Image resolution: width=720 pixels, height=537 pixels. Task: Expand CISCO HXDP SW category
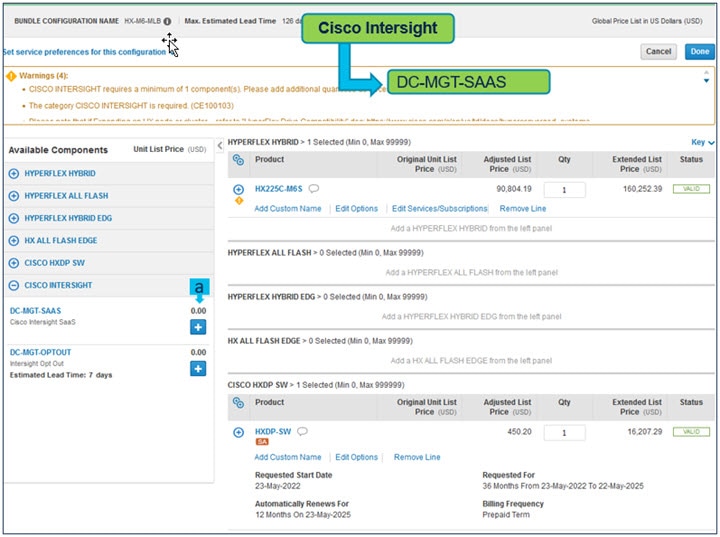pos(14,263)
